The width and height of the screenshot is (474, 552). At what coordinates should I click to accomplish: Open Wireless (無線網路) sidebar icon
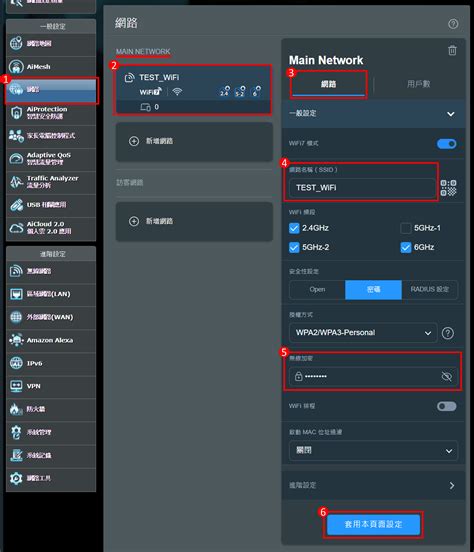point(16,271)
